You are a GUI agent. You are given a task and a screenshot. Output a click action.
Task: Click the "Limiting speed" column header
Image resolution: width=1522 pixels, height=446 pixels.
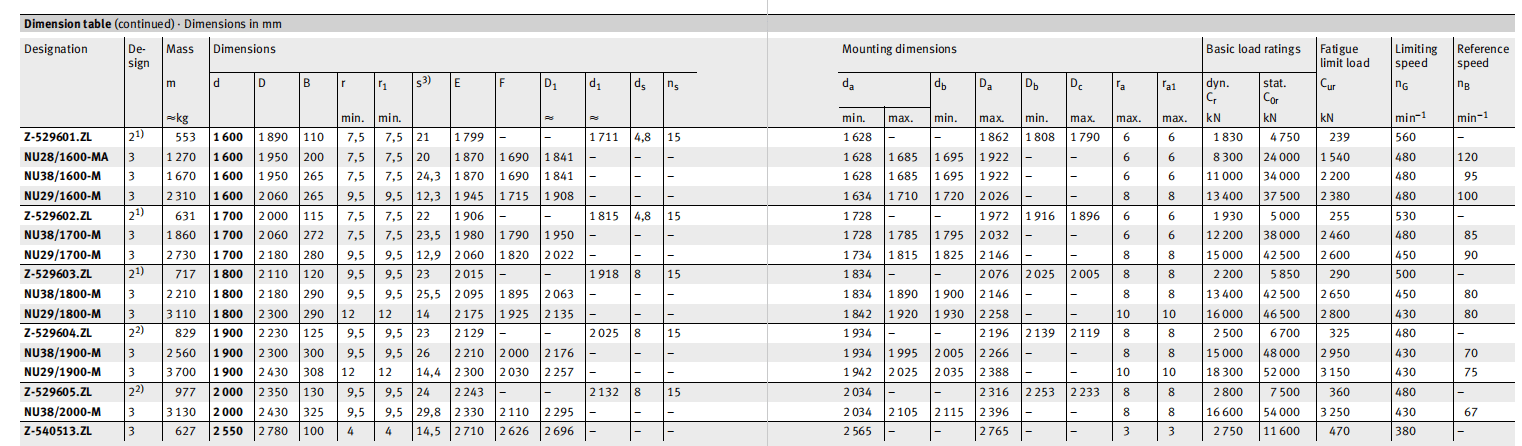1415,55
